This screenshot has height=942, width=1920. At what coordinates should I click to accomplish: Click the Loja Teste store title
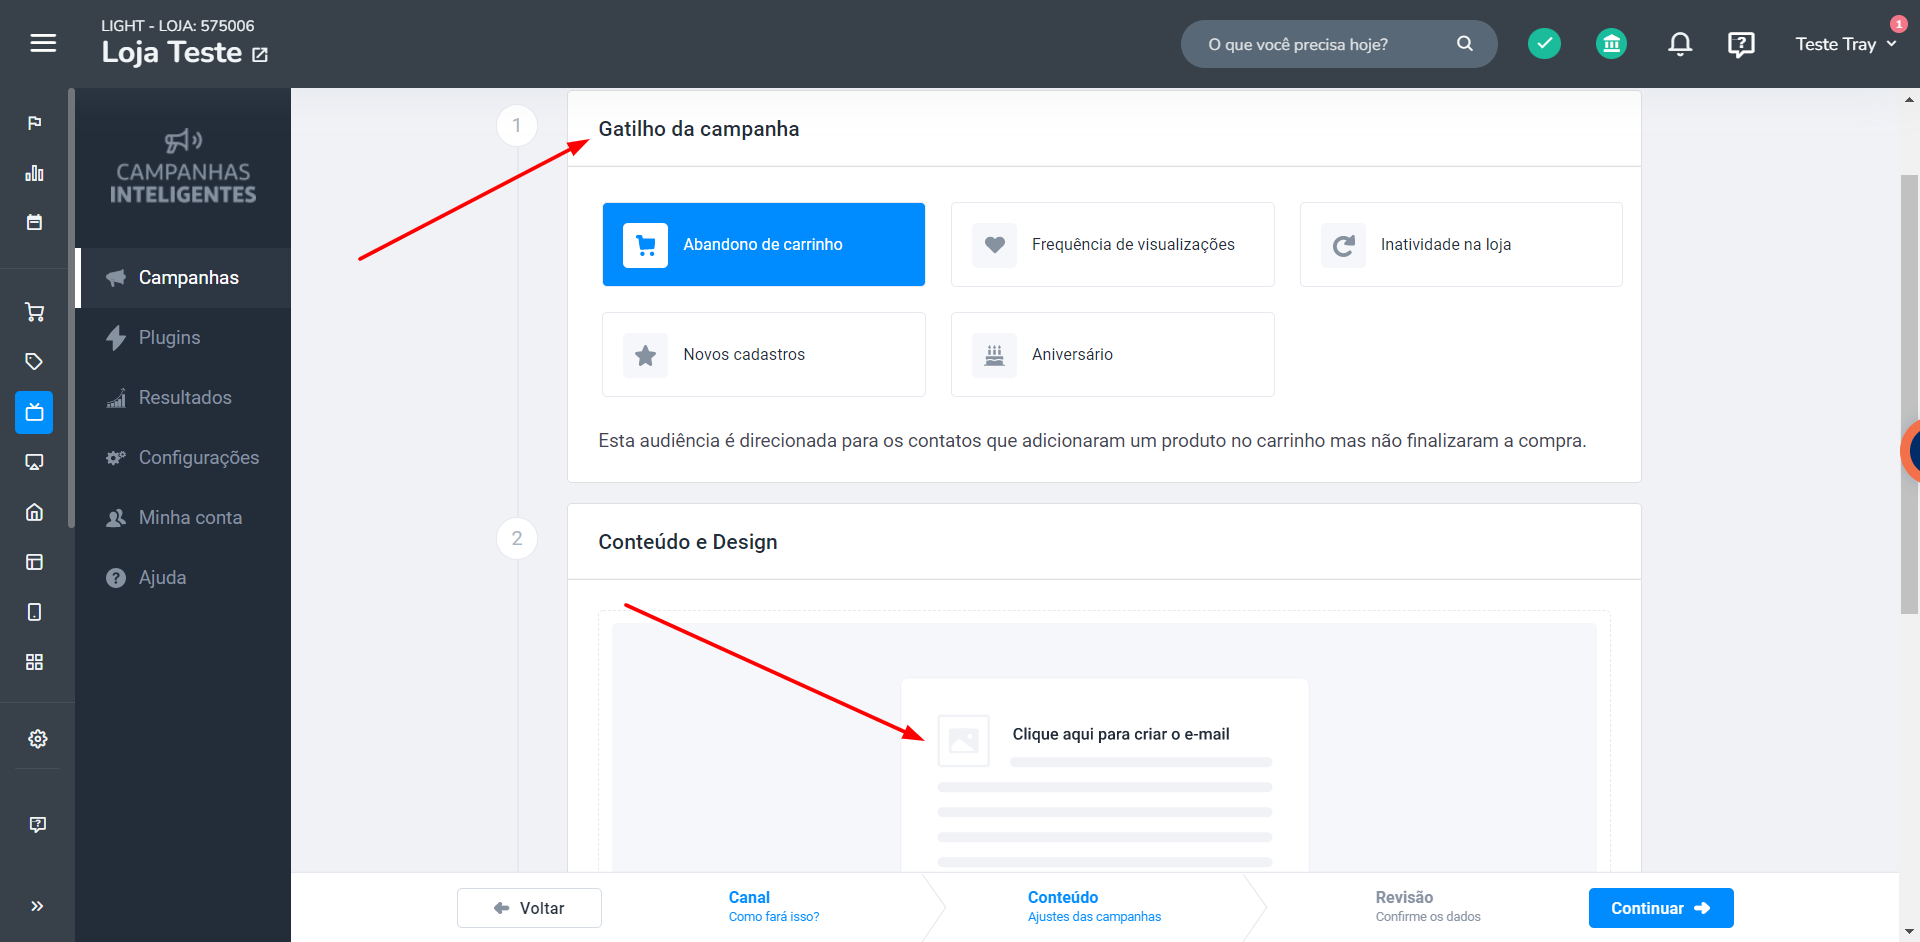pyautogui.click(x=172, y=53)
